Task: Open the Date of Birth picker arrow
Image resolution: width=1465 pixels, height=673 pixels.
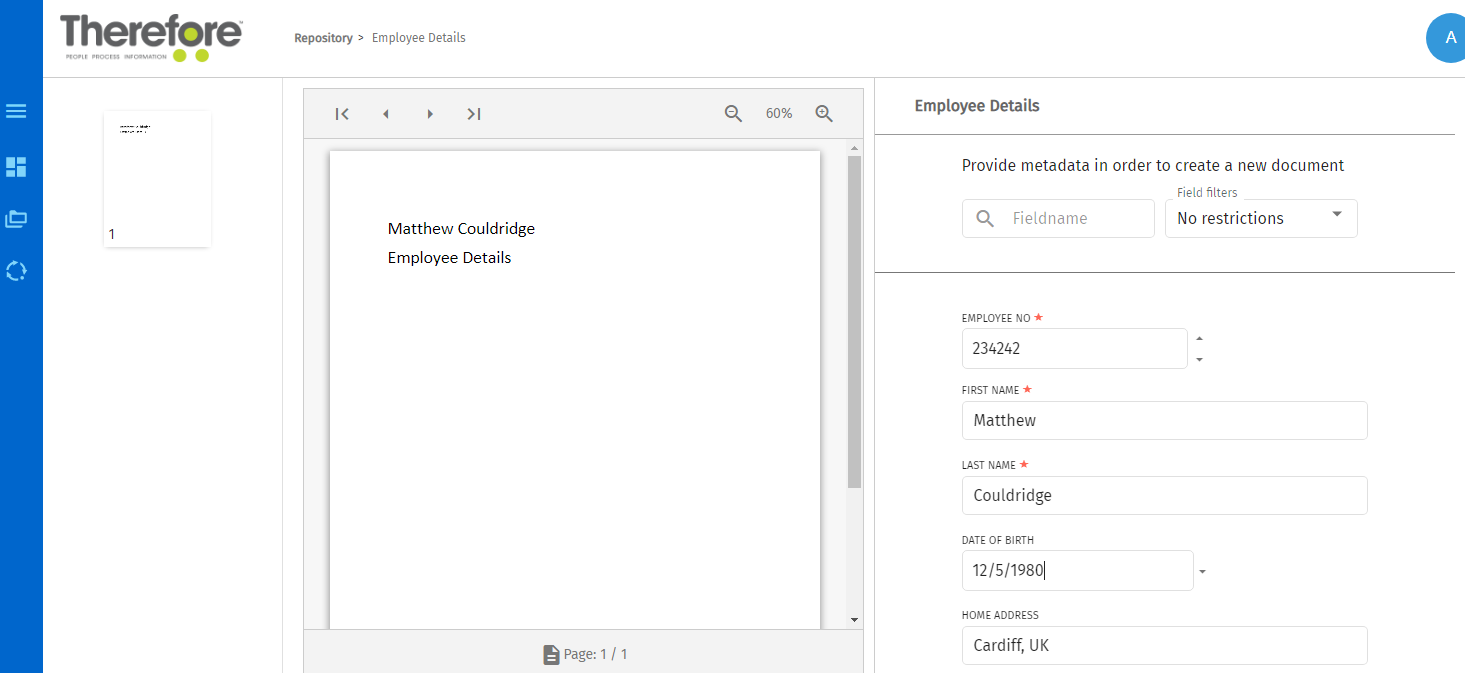Action: [1202, 572]
